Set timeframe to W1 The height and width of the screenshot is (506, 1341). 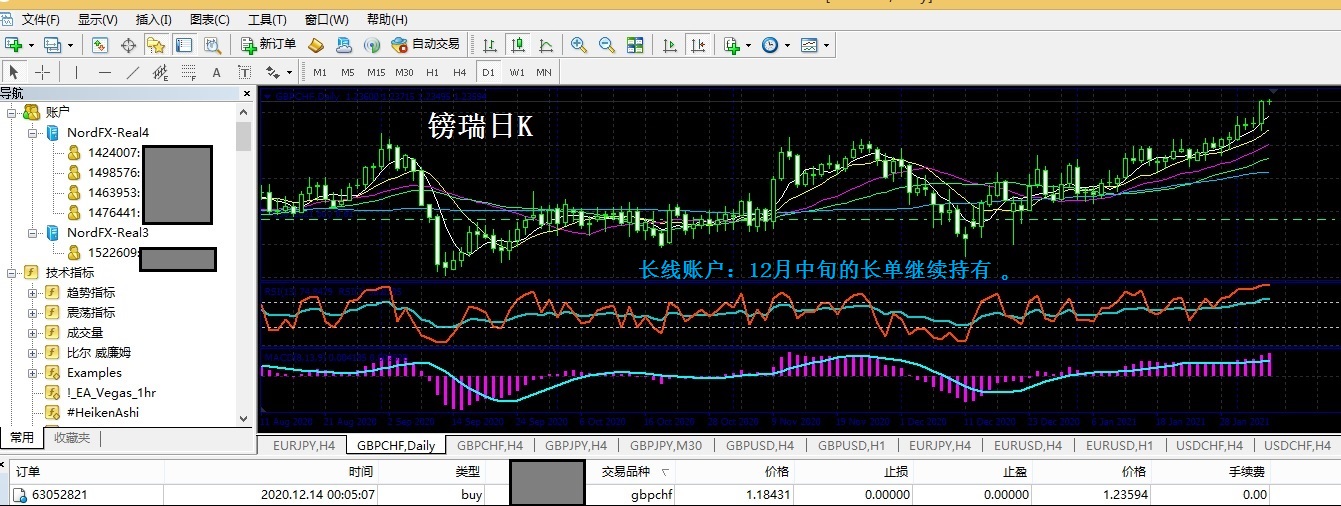tap(516, 72)
